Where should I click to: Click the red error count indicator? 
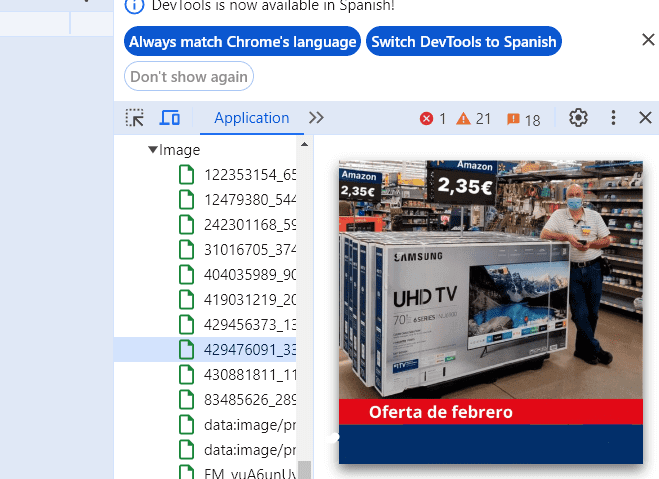click(433, 119)
